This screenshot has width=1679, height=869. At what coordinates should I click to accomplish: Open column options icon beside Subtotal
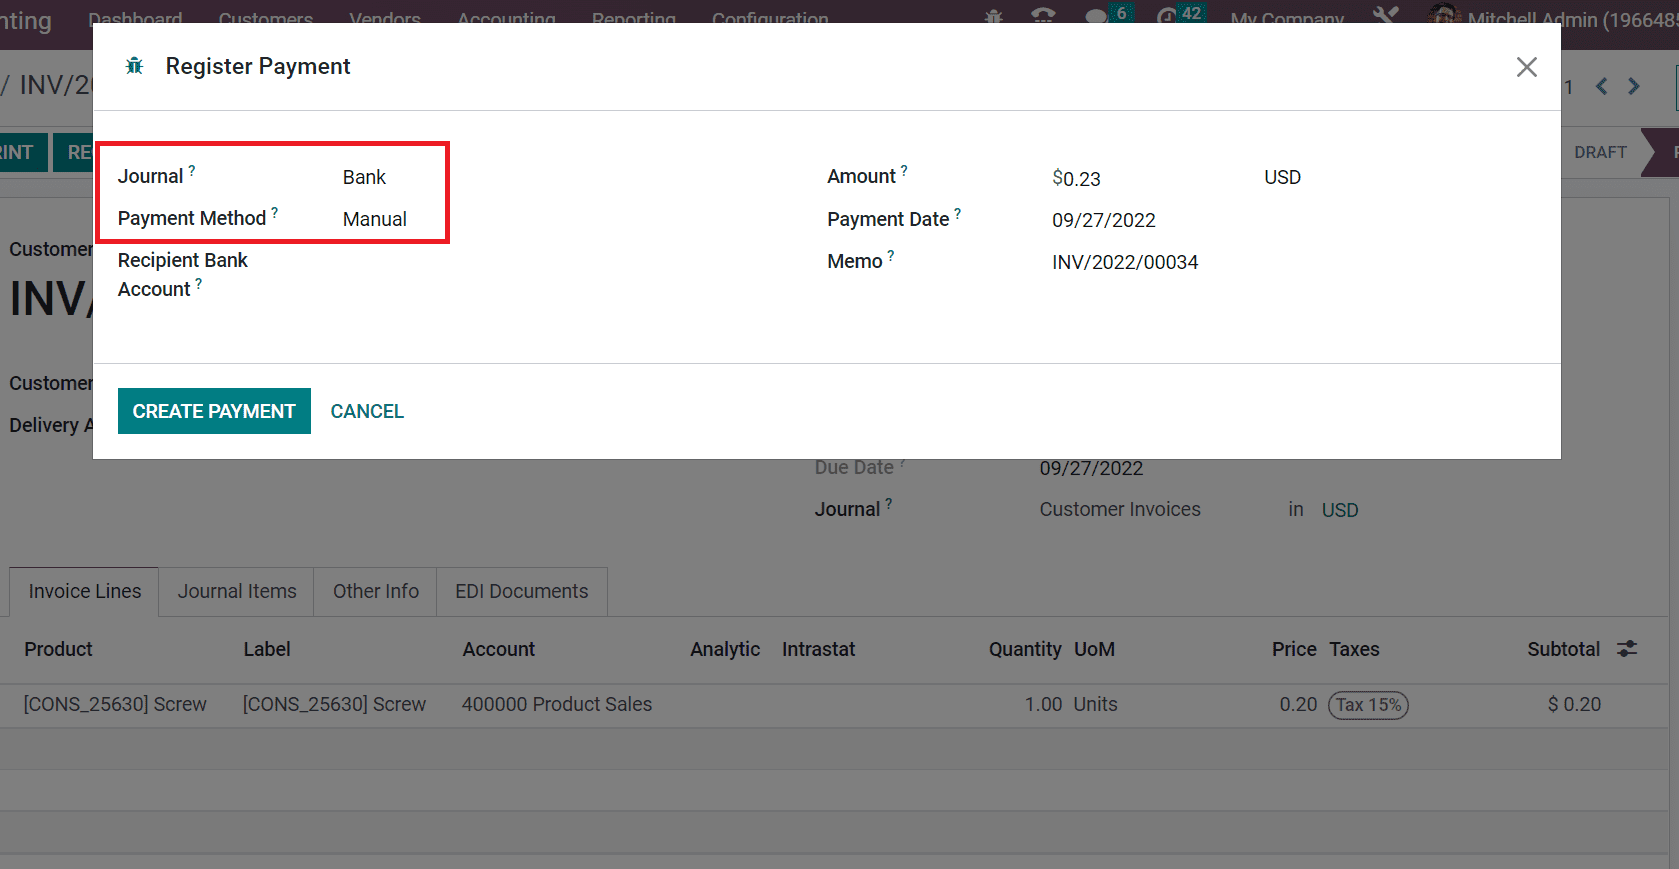1627,649
